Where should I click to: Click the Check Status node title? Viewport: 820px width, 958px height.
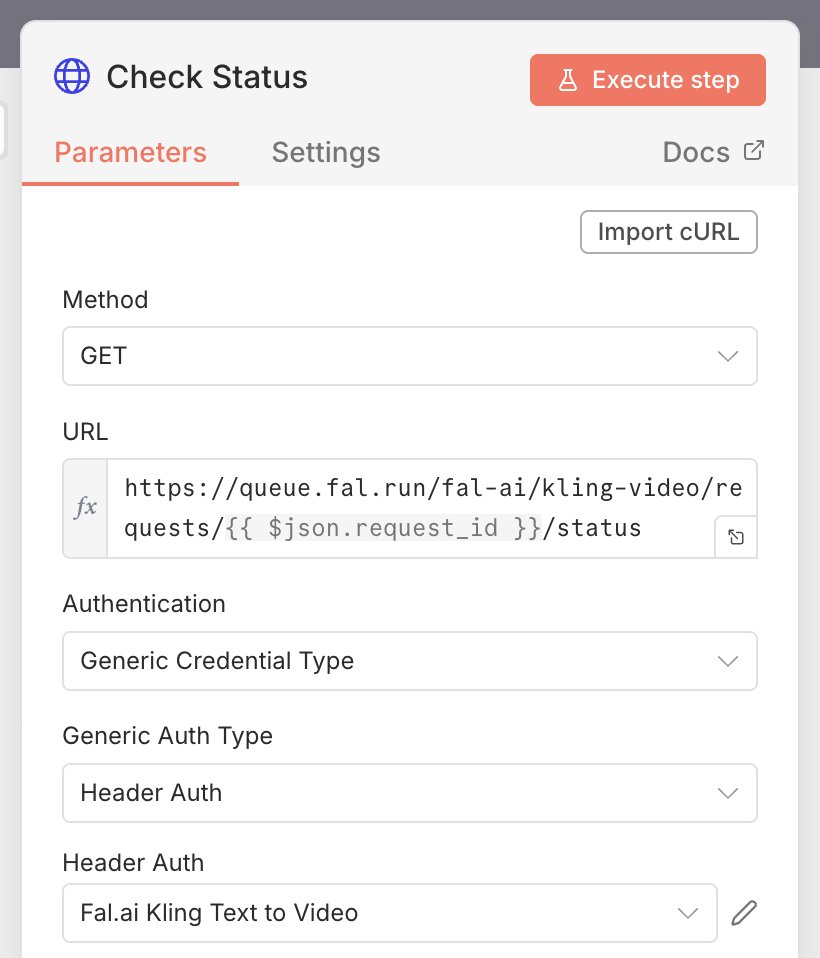[206, 77]
